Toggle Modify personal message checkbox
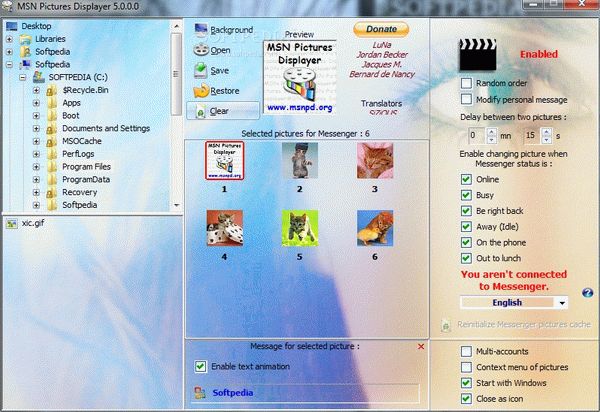 tap(466, 100)
